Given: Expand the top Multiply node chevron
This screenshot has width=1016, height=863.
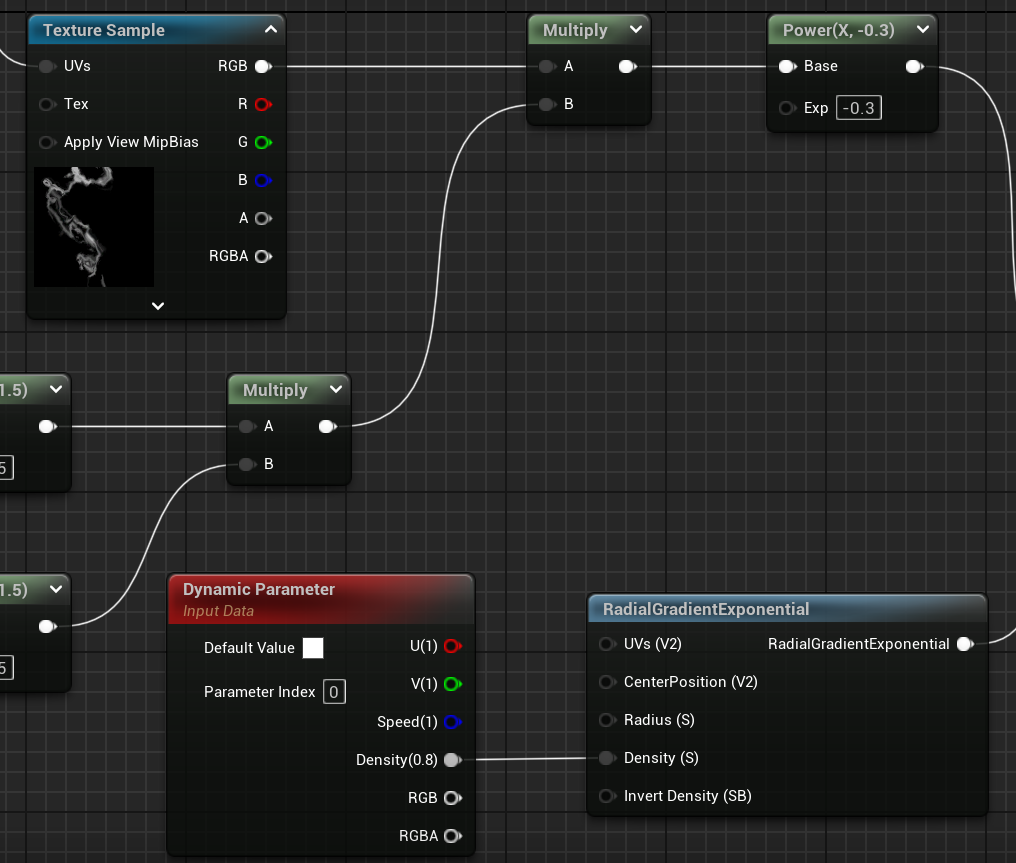Looking at the screenshot, I should [635, 30].
